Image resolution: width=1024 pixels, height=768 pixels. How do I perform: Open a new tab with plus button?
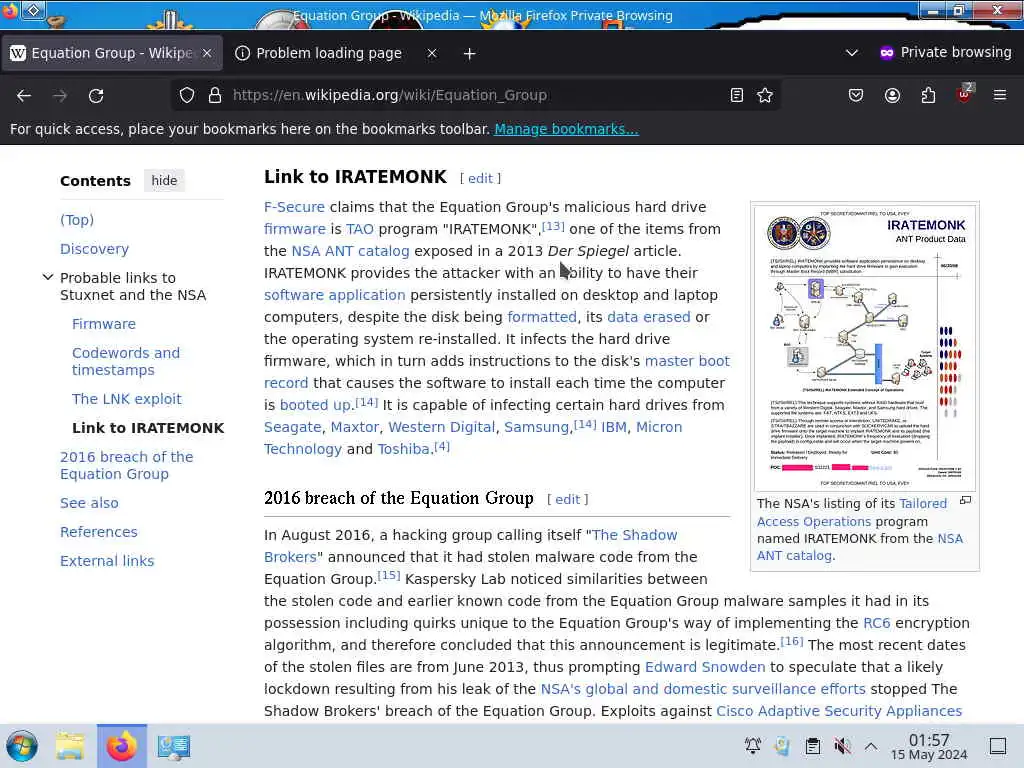pyautogui.click(x=470, y=54)
